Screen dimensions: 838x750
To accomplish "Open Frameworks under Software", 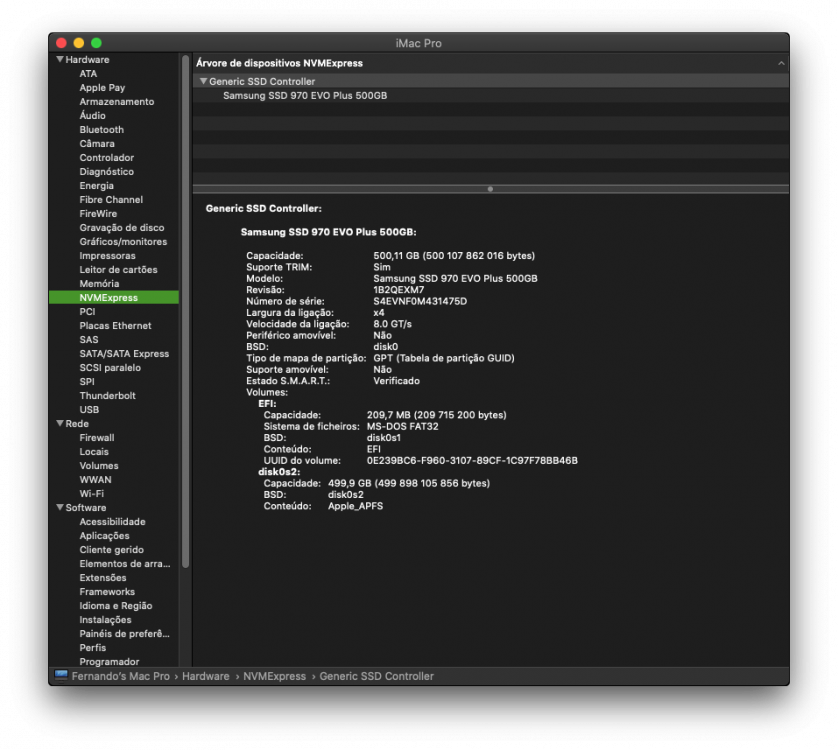I will [107, 592].
